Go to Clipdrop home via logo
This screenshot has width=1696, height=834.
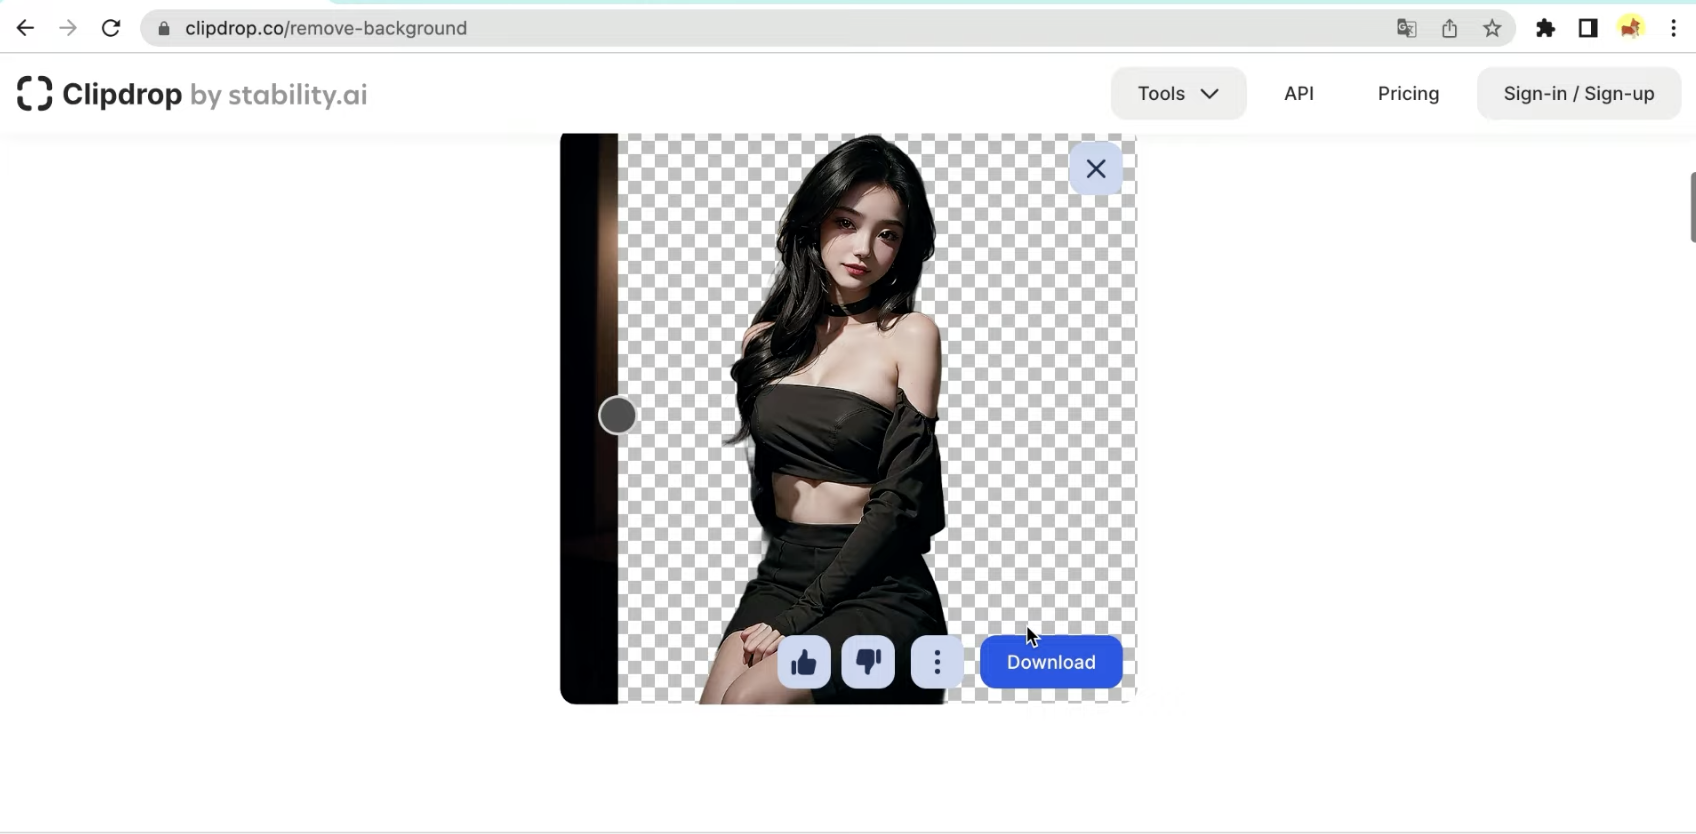pyautogui.click(x=192, y=94)
